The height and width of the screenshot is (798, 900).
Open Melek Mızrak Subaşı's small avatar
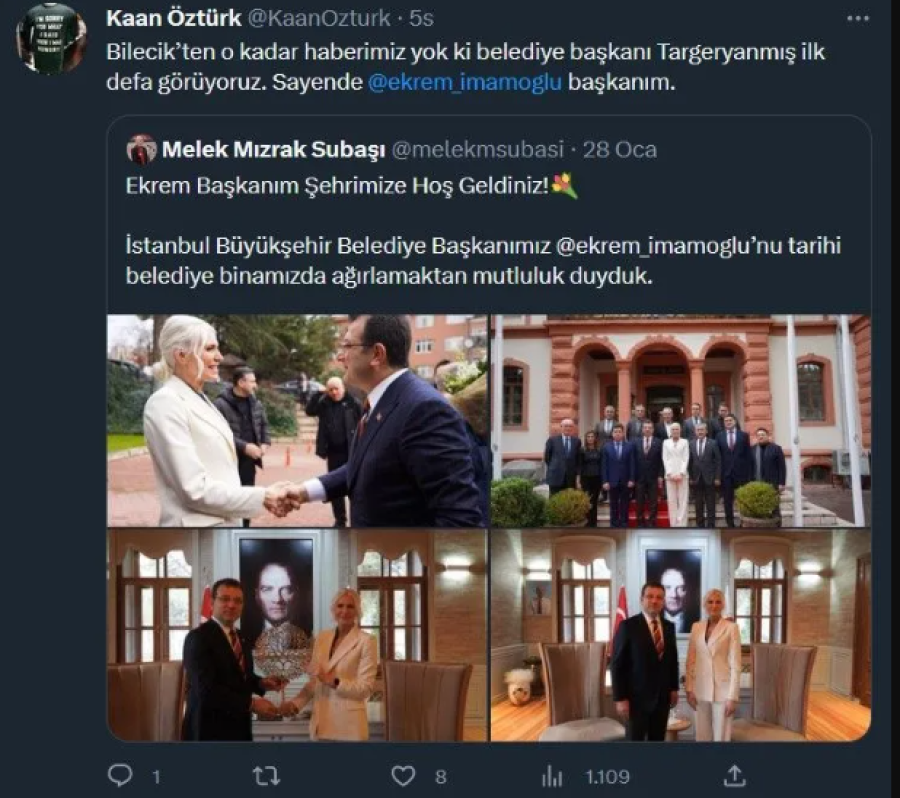[x=142, y=150]
